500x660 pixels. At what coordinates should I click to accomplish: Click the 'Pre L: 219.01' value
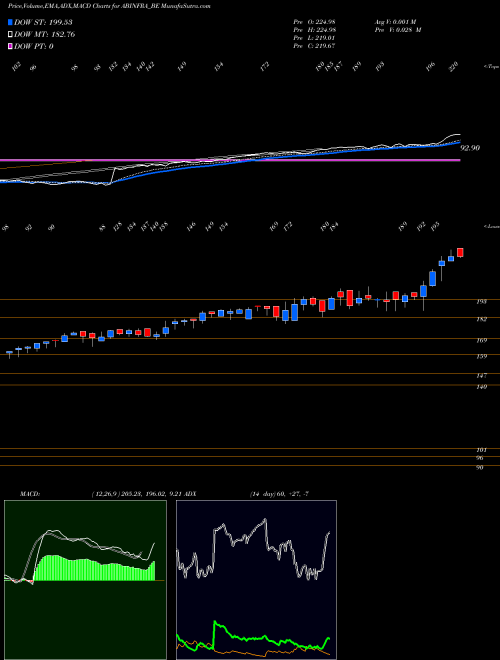pyautogui.click(x=314, y=38)
